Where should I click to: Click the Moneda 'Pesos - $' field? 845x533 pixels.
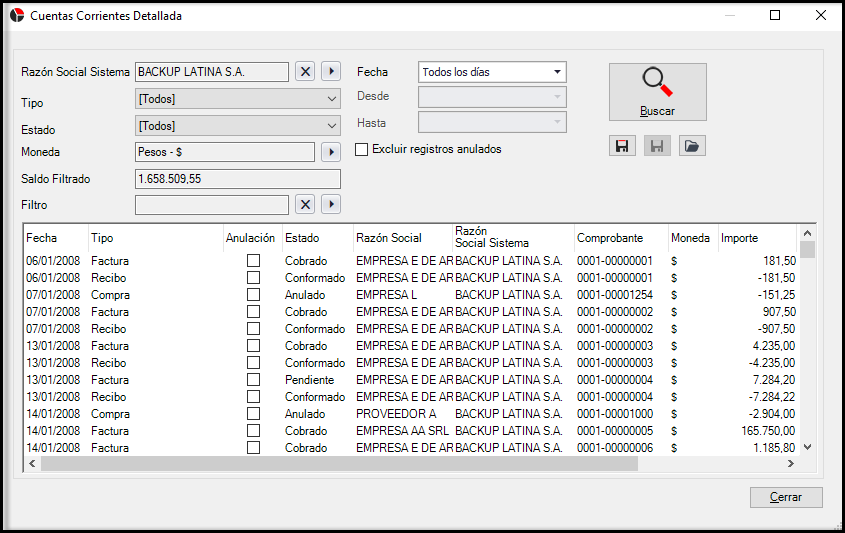click(x=225, y=152)
